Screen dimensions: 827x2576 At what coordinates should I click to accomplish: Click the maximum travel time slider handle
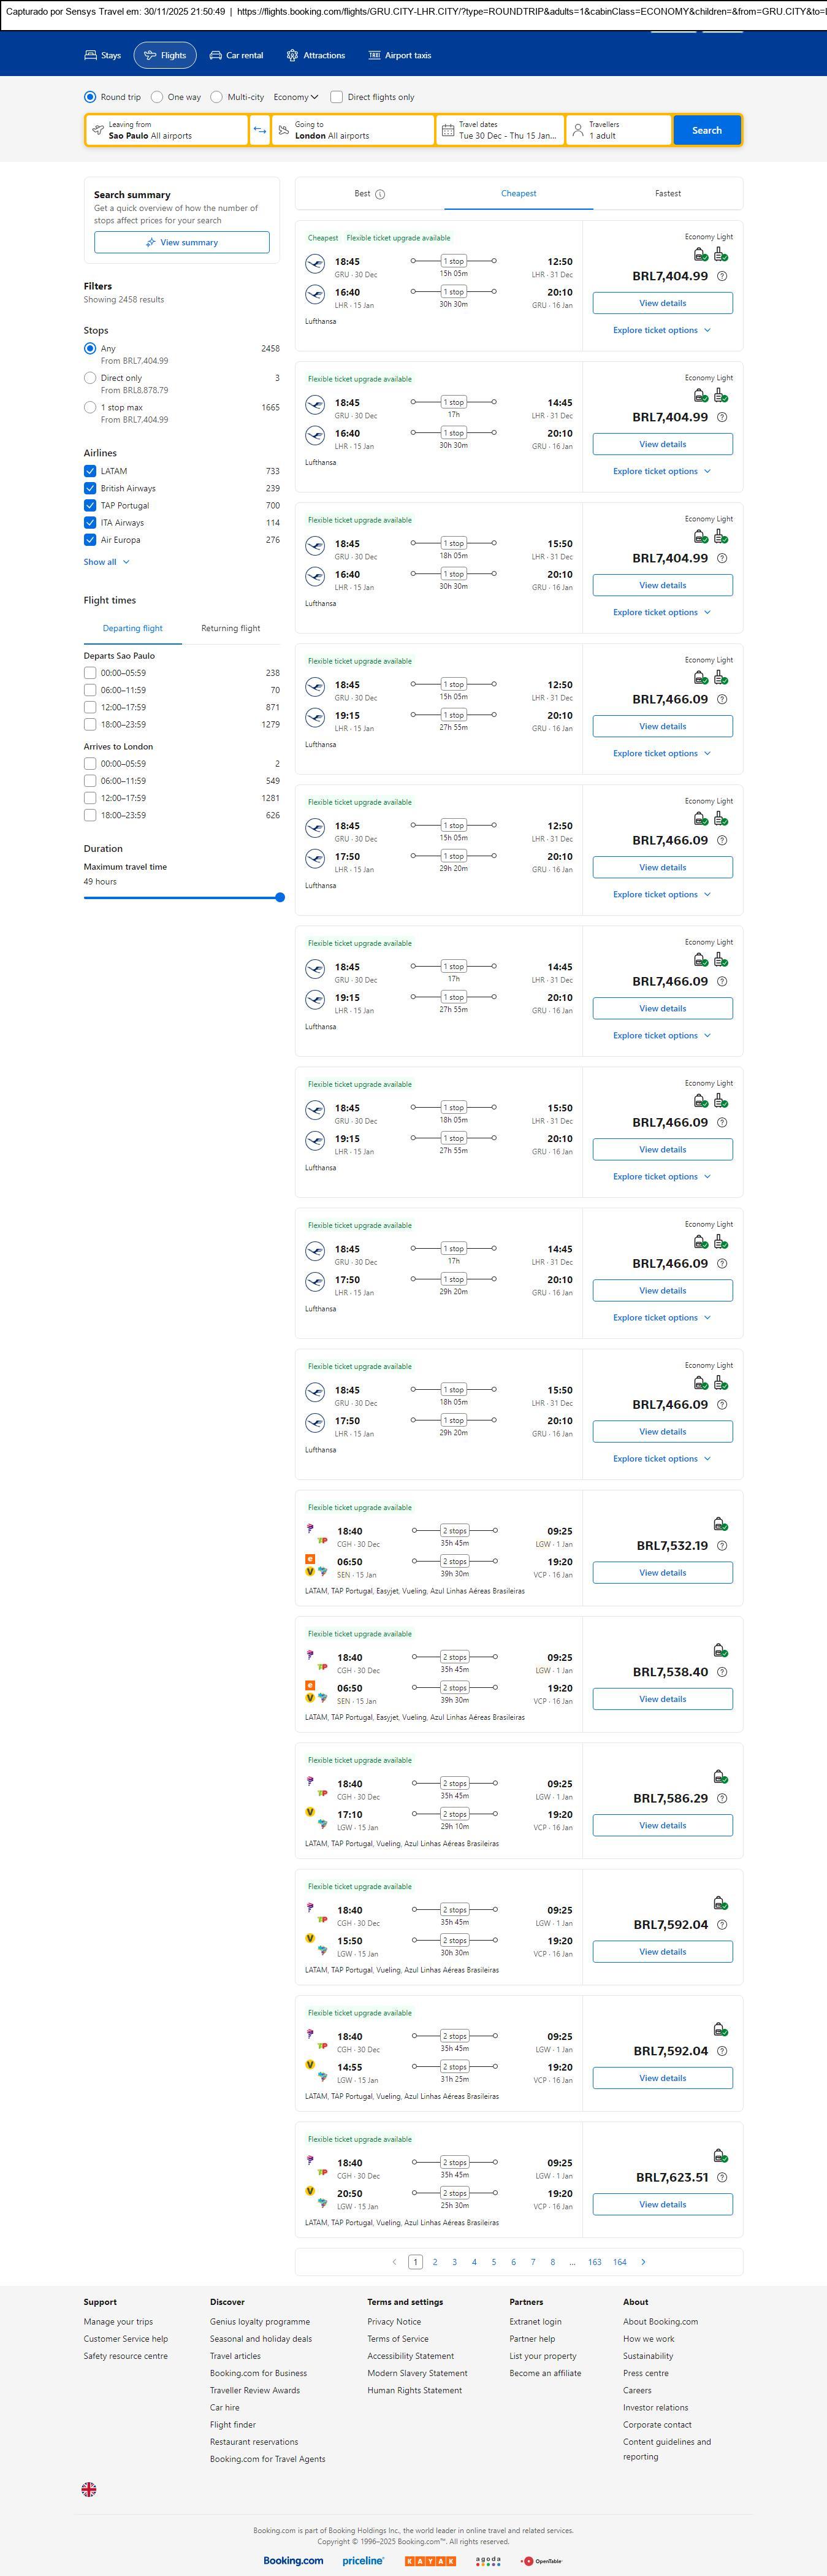coord(280,897)
